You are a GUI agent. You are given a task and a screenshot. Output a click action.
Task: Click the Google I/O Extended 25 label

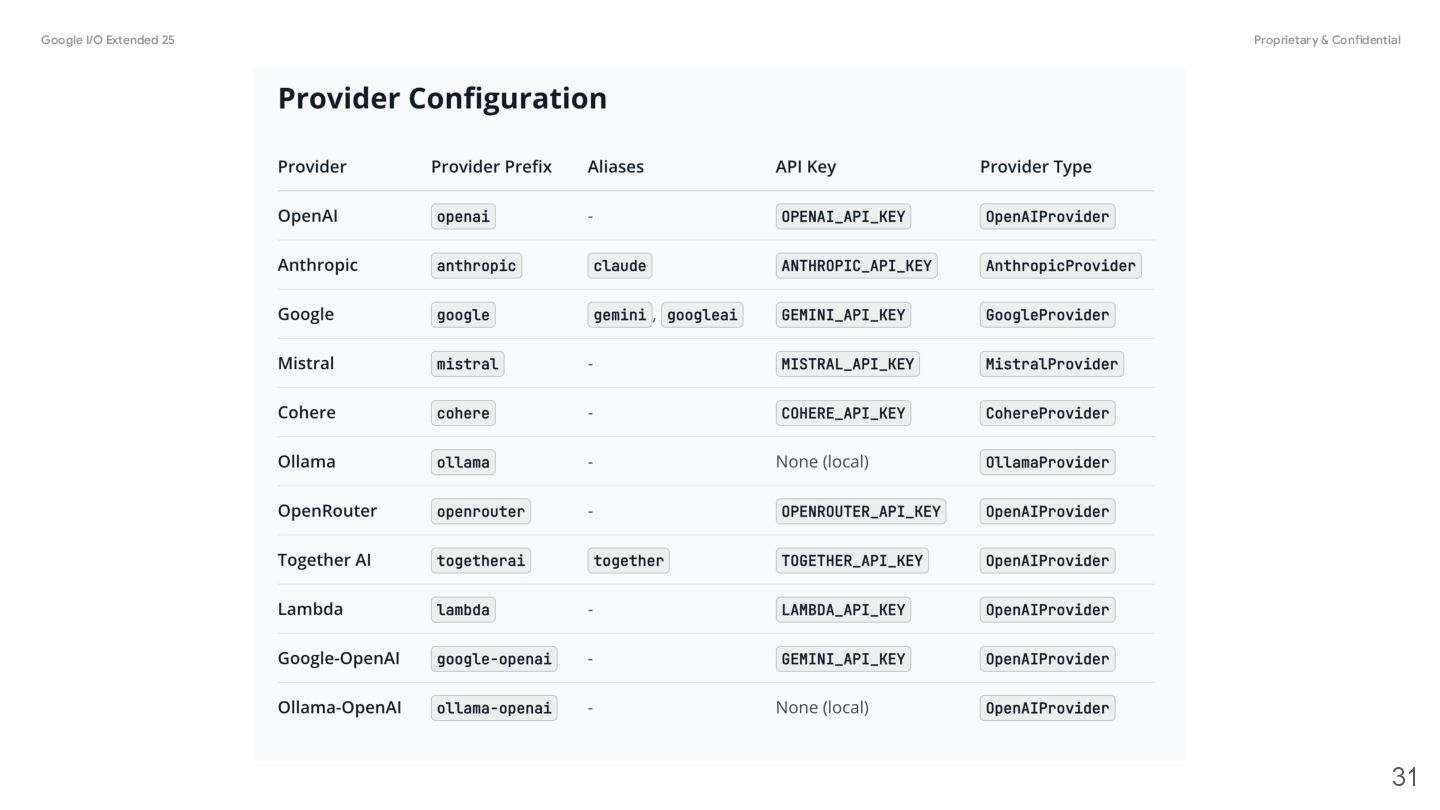pyautogui.click(x=108, y=40)
